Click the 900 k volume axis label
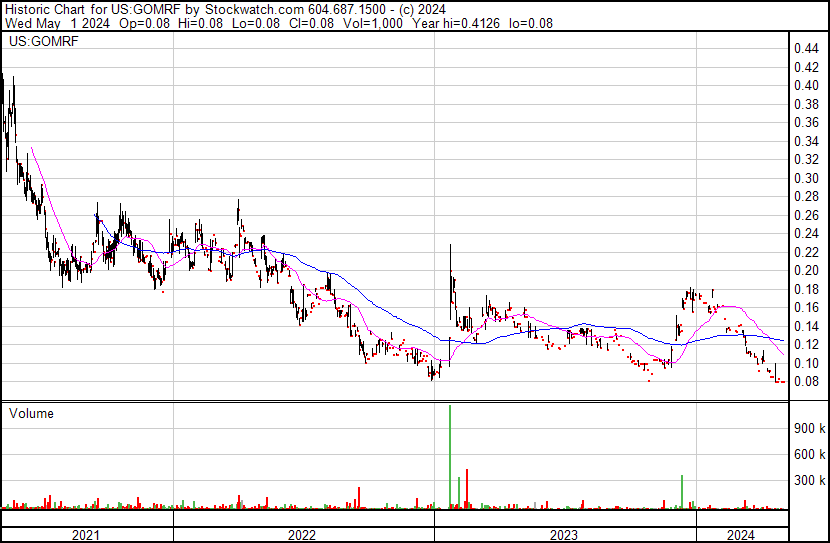The height and width of the screenshot is (543, 830). click(810, 429)
